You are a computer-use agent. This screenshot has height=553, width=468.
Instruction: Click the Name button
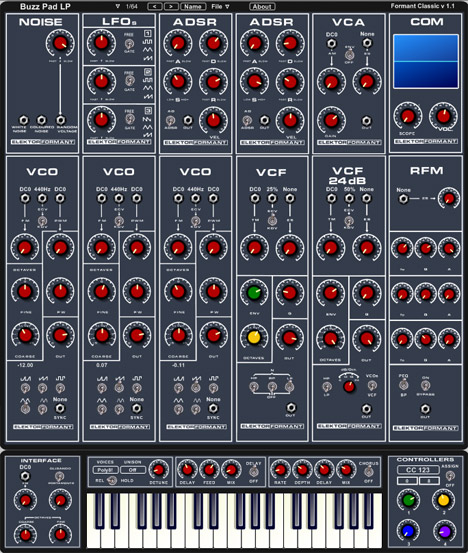[x=193, y=6]
